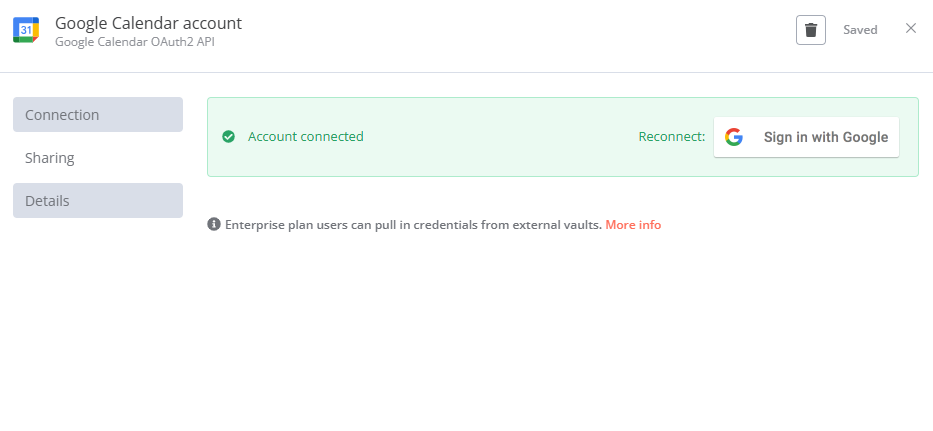Open the More info link
This screenshot has width=933, height=431.
tap(633, 225)
